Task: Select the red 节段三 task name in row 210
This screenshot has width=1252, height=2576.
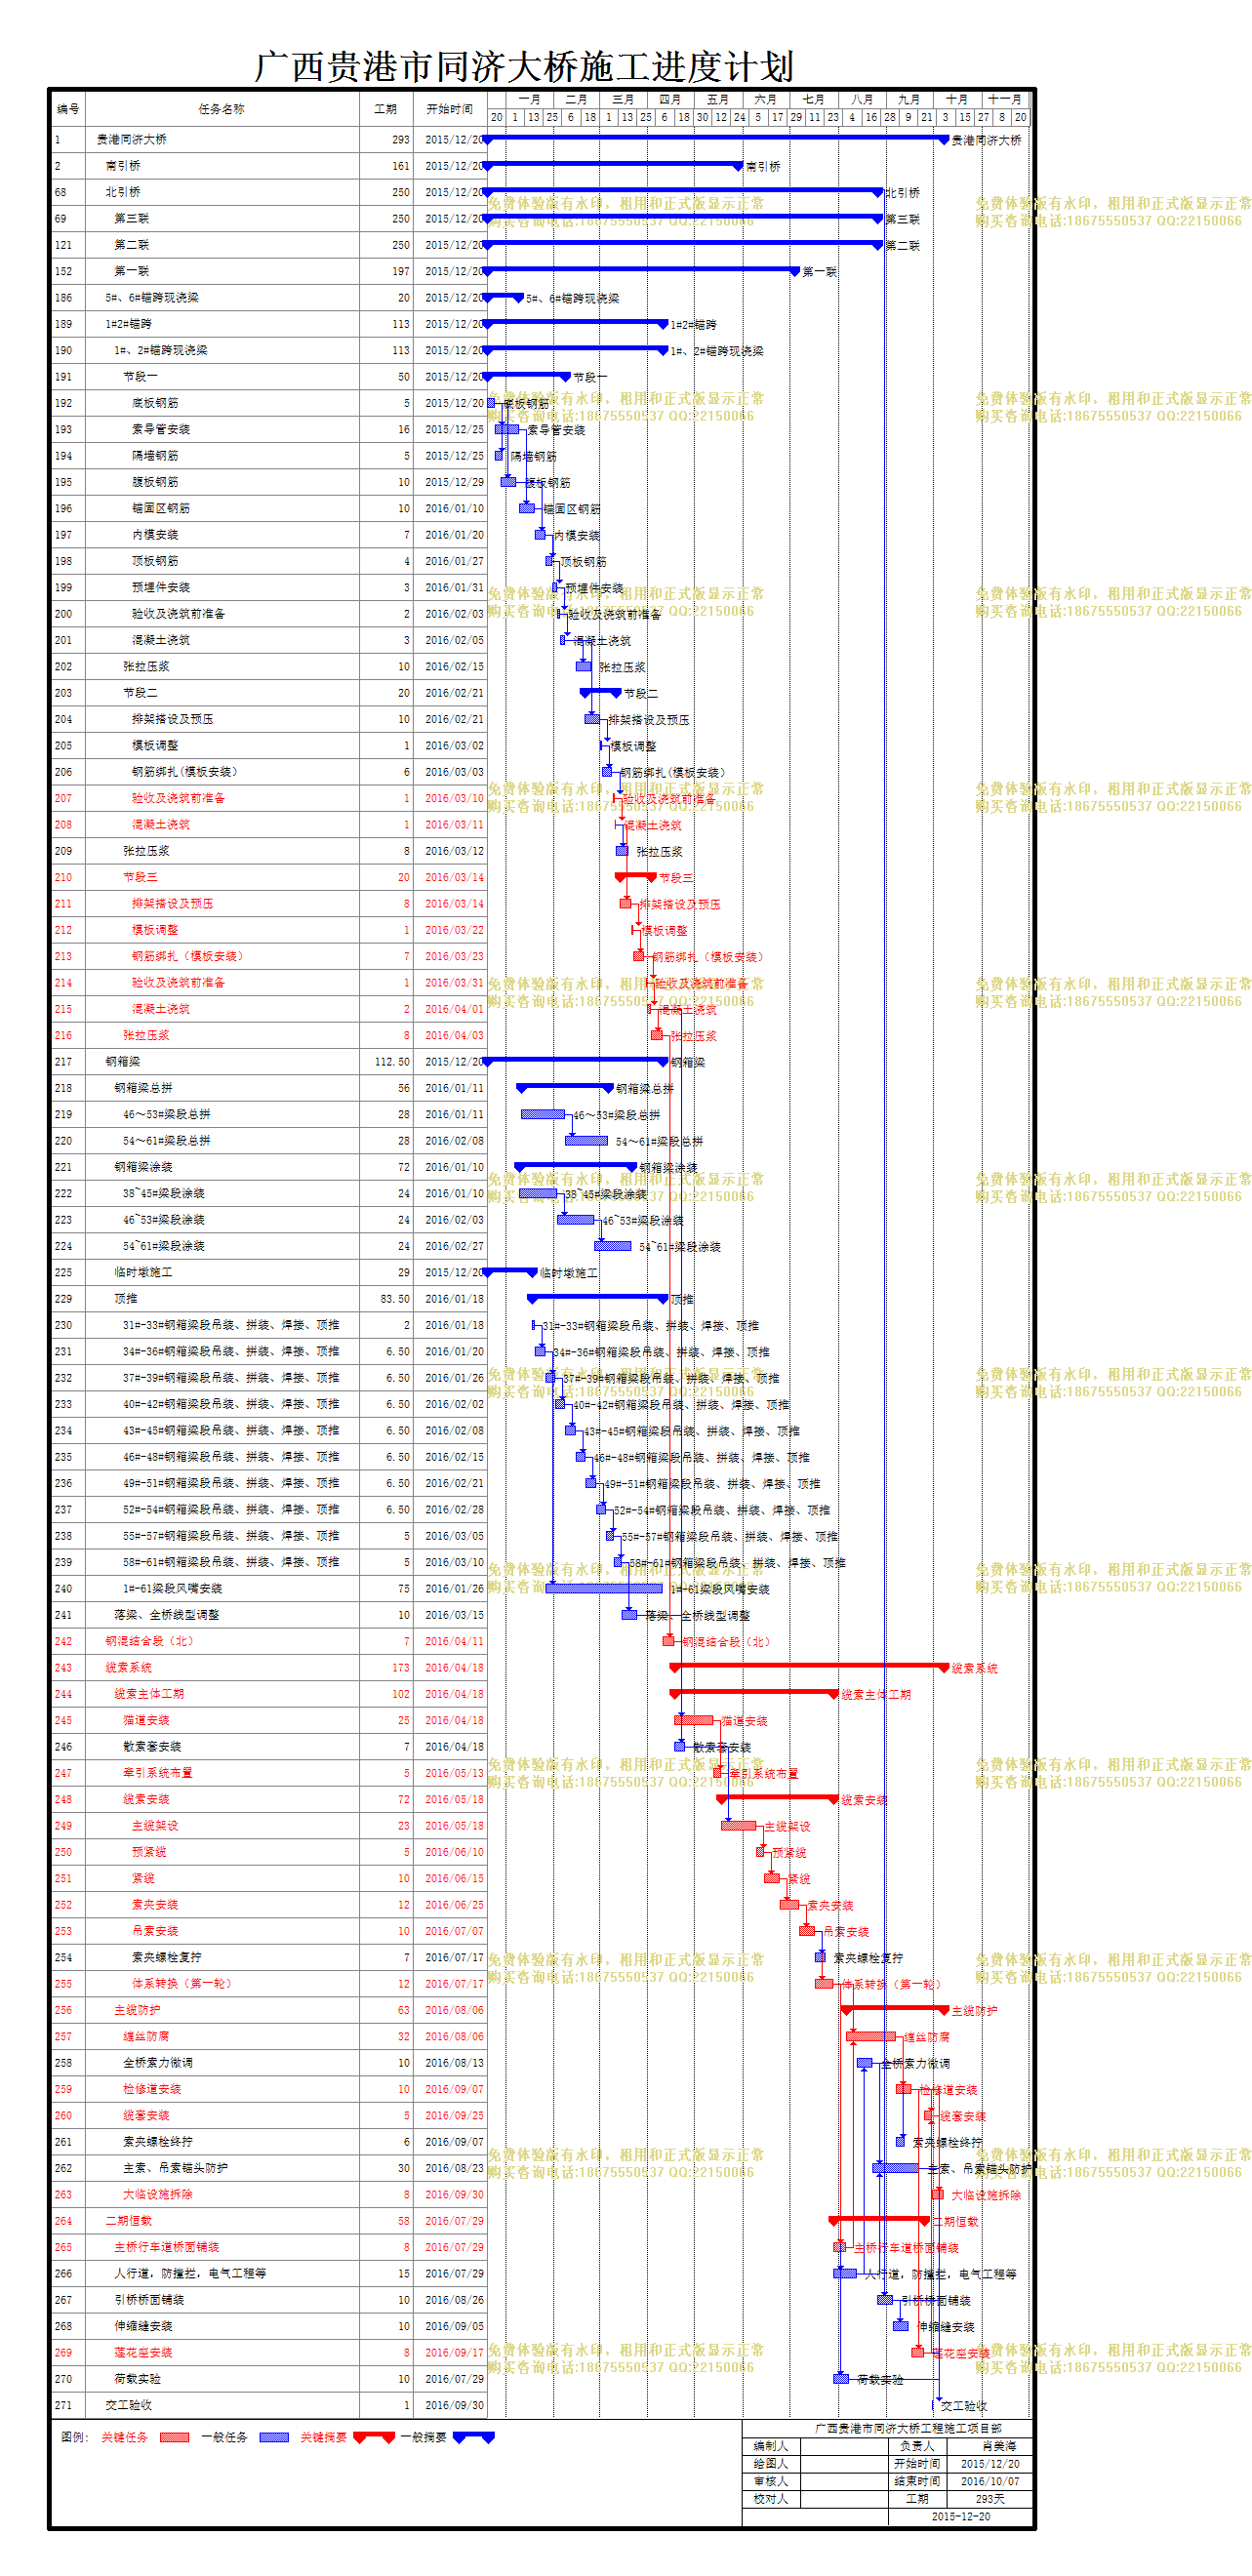Action: [x=140, y=877]
